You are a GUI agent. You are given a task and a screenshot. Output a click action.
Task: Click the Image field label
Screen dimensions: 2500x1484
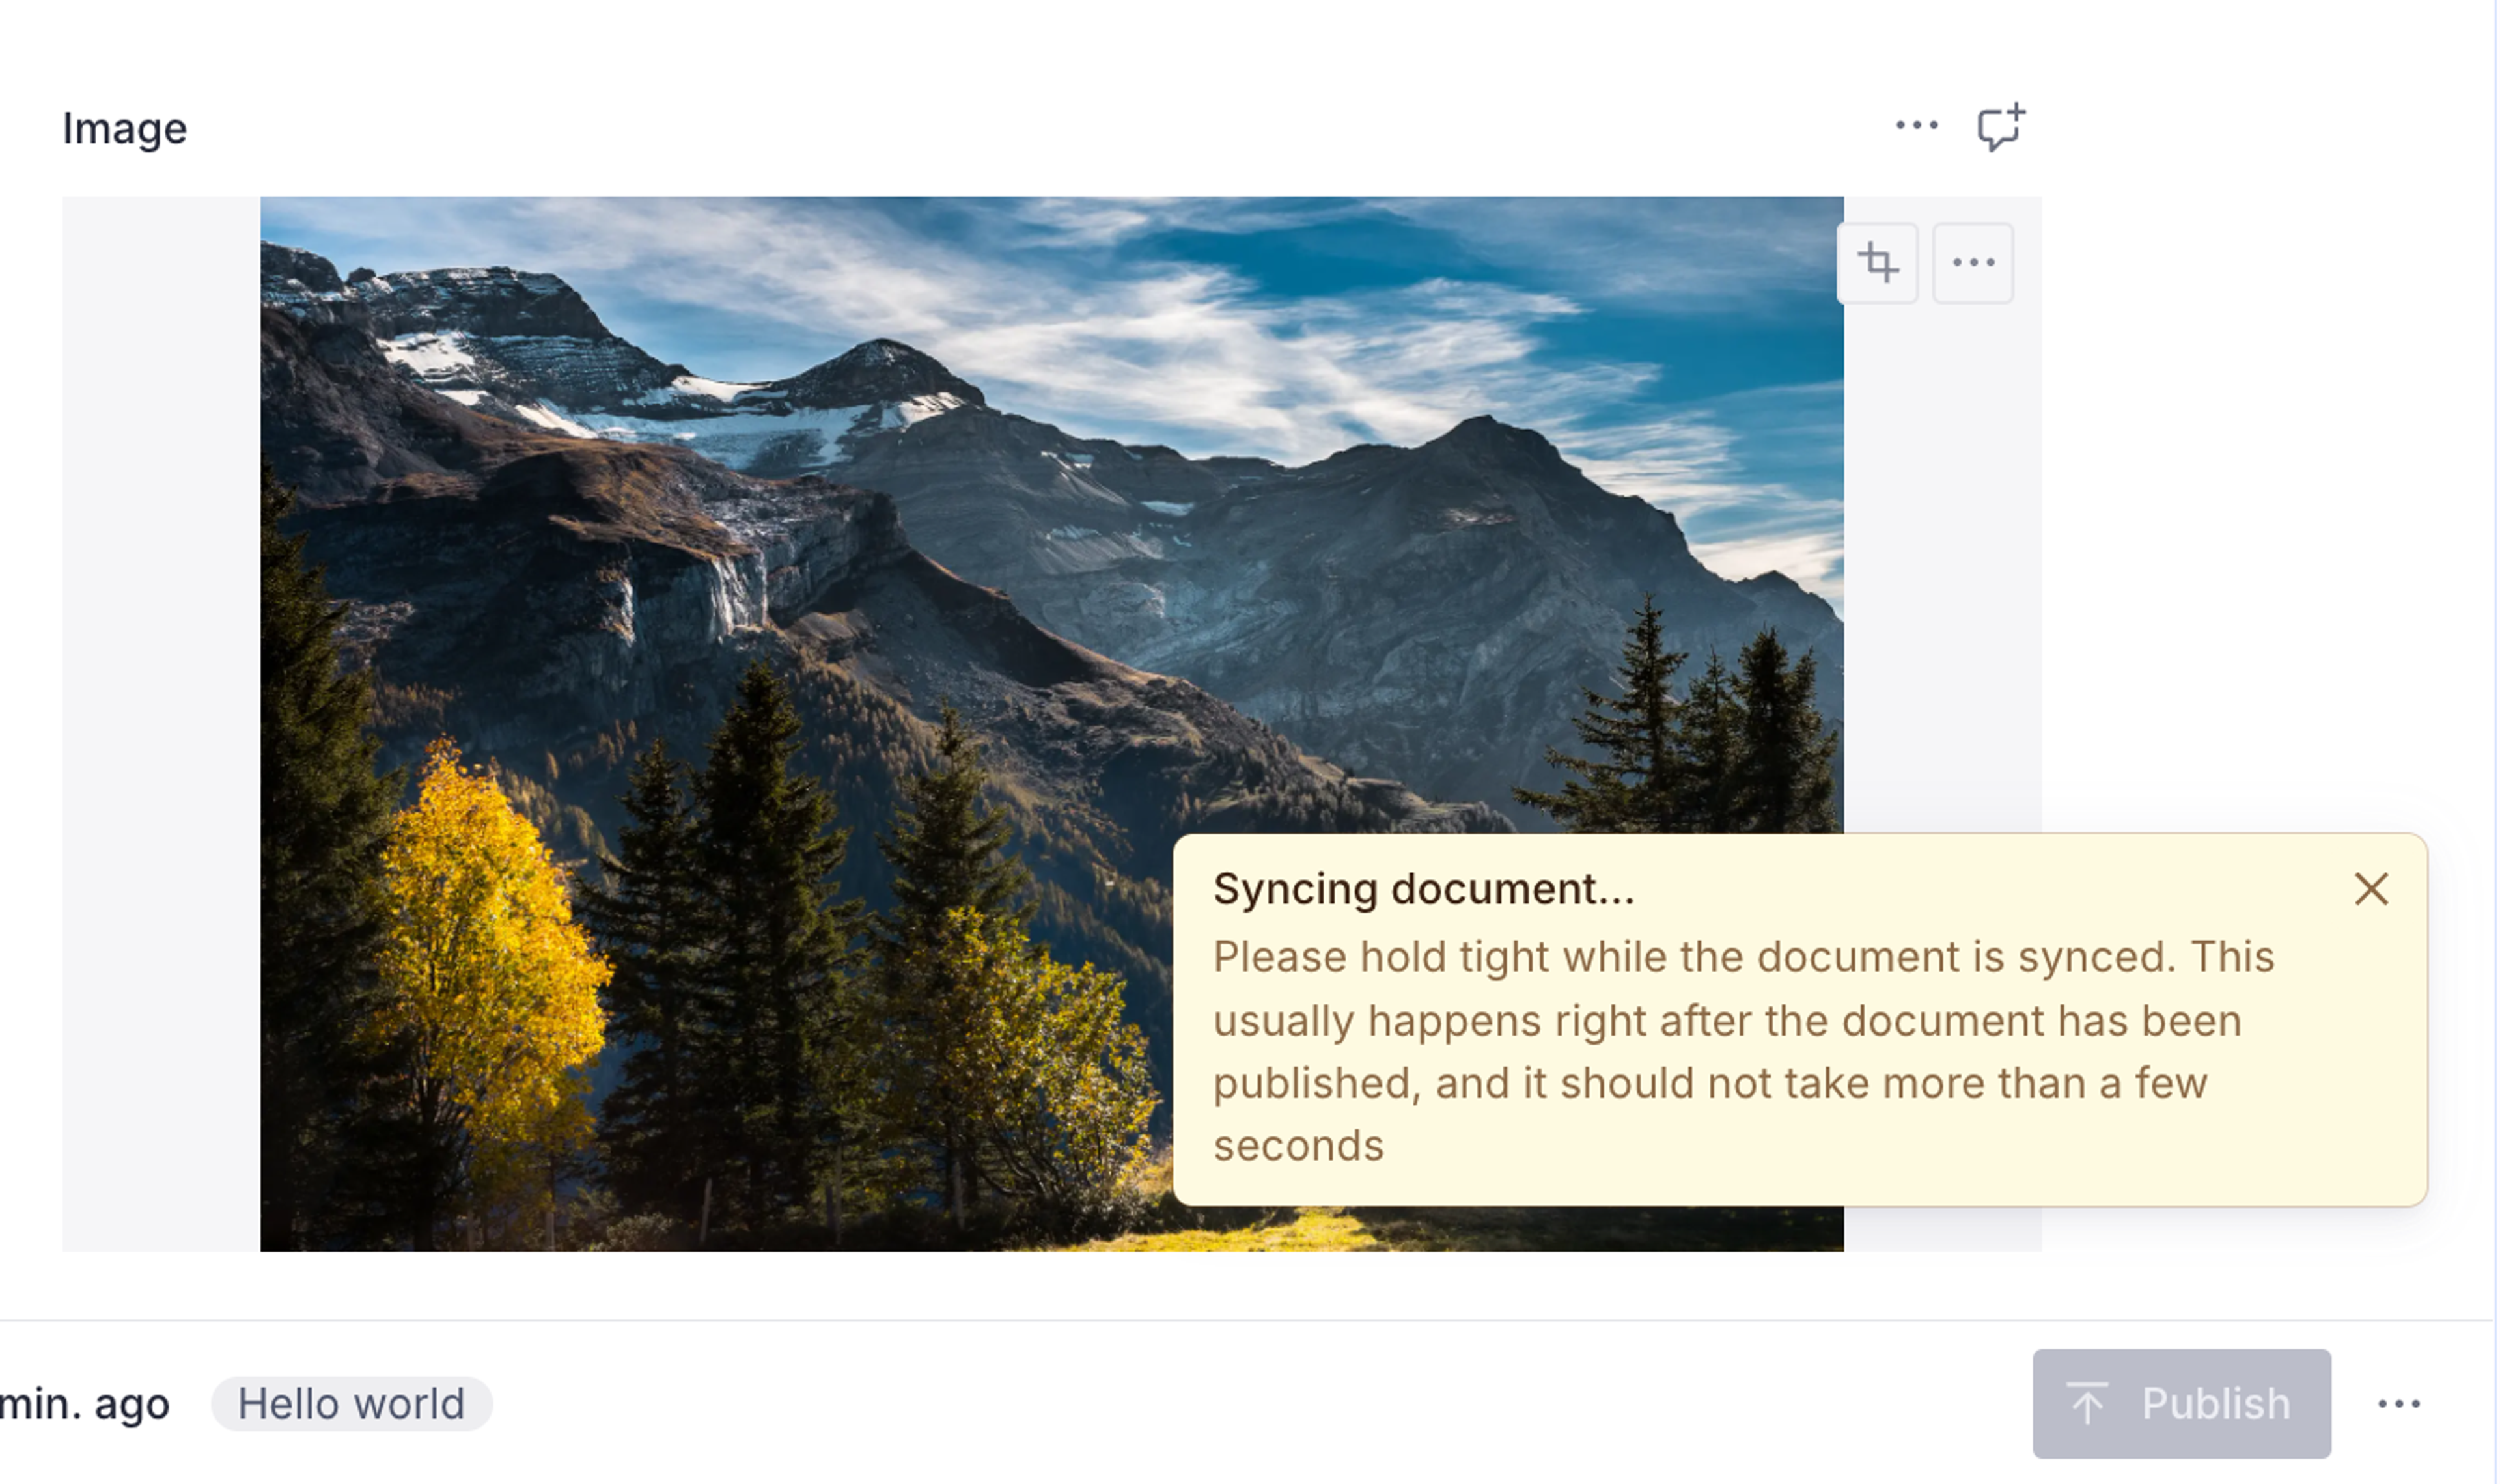[124, 129]
